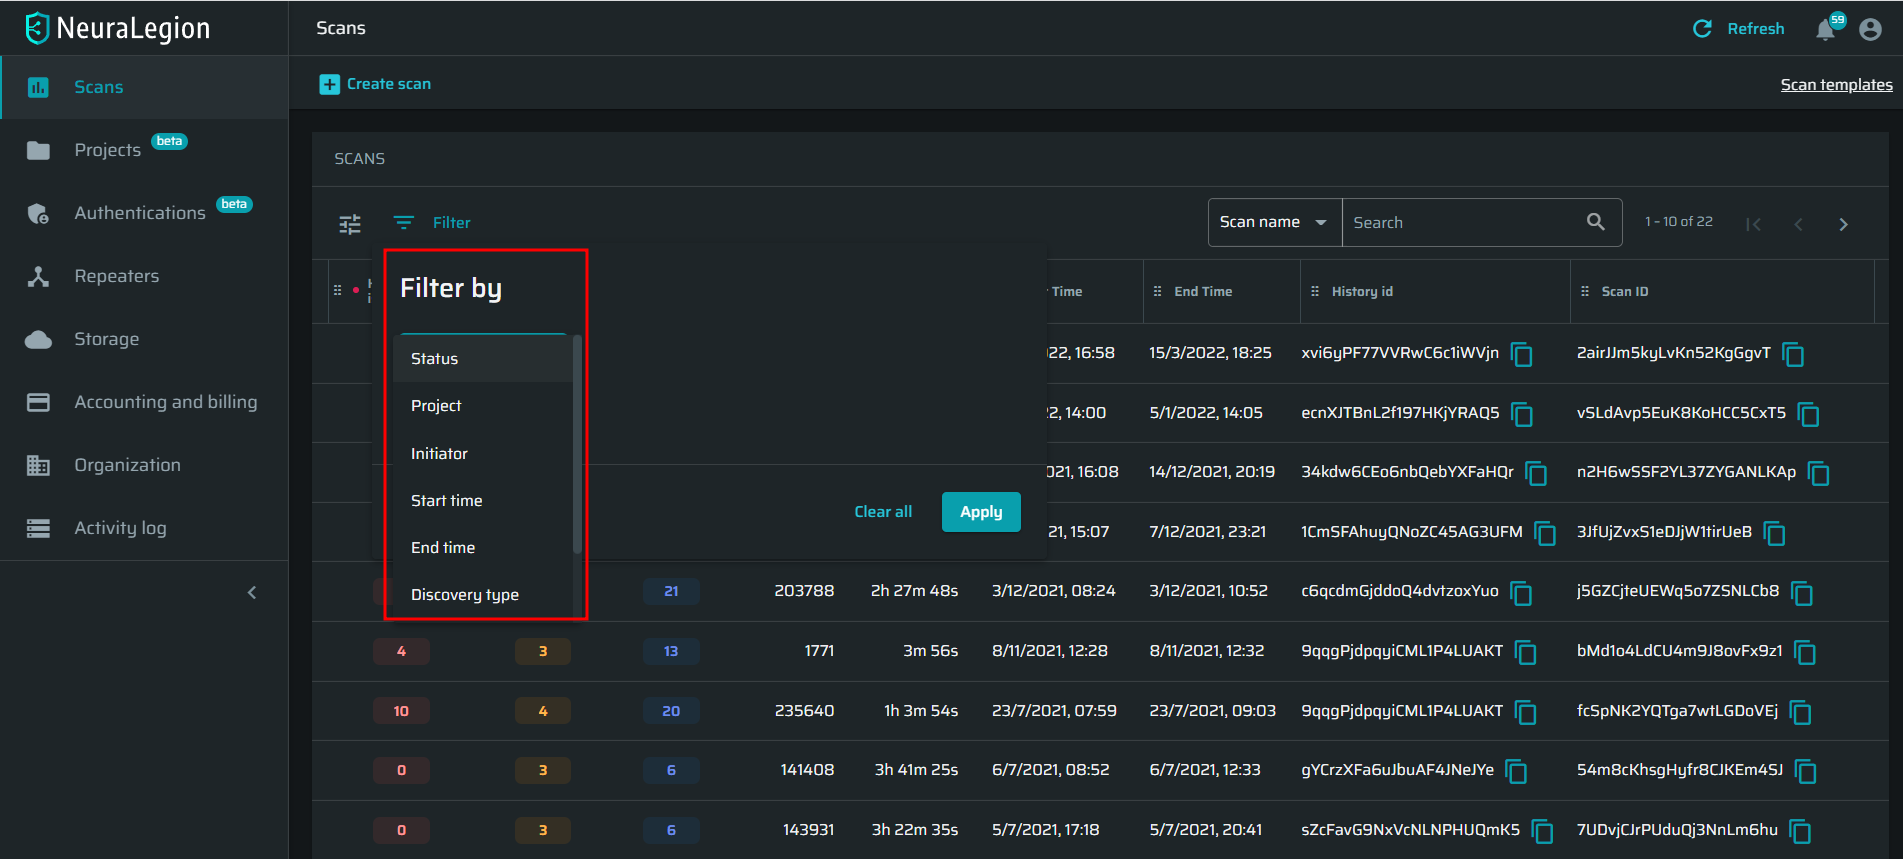Copy scan ID 3JfUjZvxS1eDJjW1tirUeB

pyautogui.click(x=1775, y=533)
